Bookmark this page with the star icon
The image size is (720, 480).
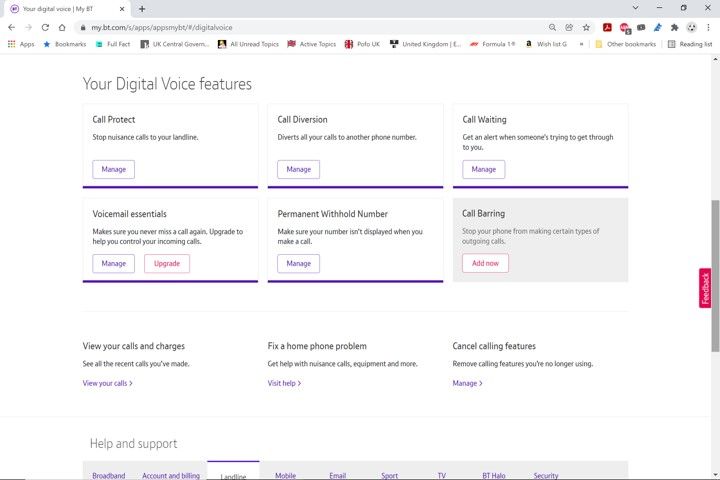586,28
